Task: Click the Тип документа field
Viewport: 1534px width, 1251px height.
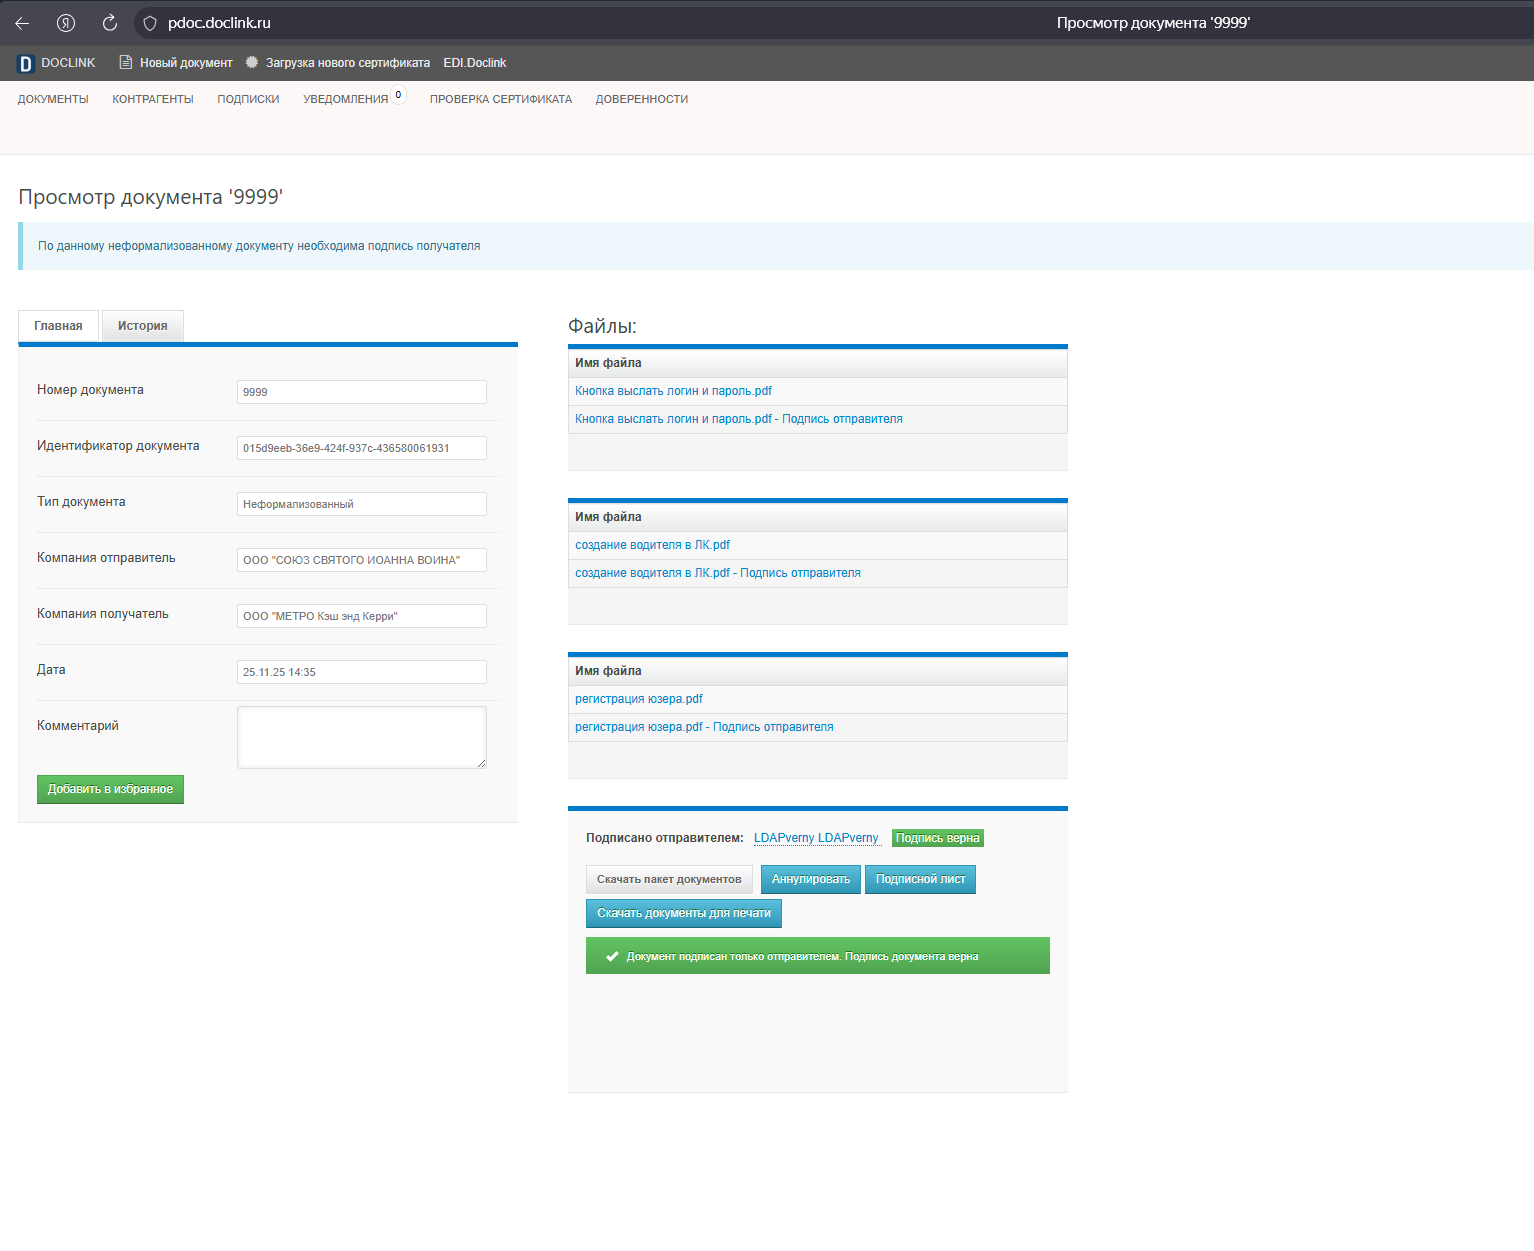Action: pos(362,504)
